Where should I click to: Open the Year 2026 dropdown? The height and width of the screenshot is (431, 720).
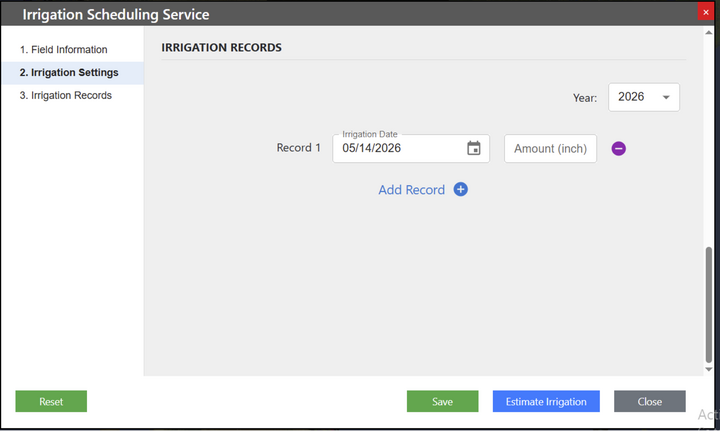pyautogui.click(x=644, y=97)
